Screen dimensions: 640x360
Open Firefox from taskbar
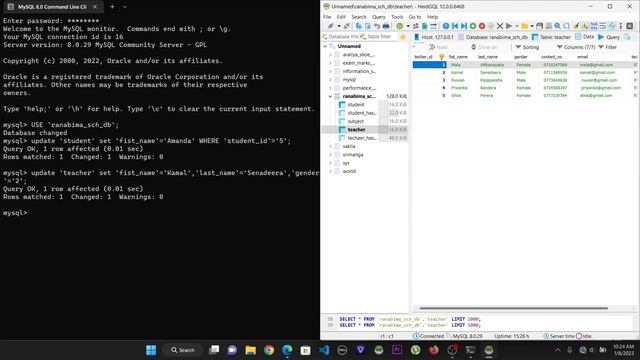pos(434,350)
